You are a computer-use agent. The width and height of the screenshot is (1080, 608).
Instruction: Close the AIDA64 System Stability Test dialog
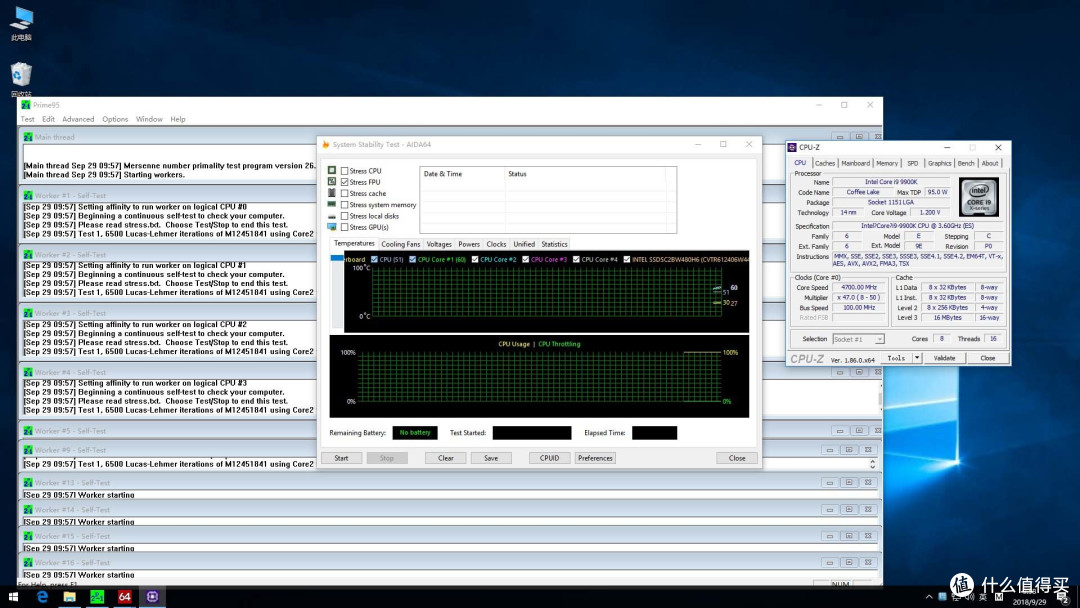point(737,458)
